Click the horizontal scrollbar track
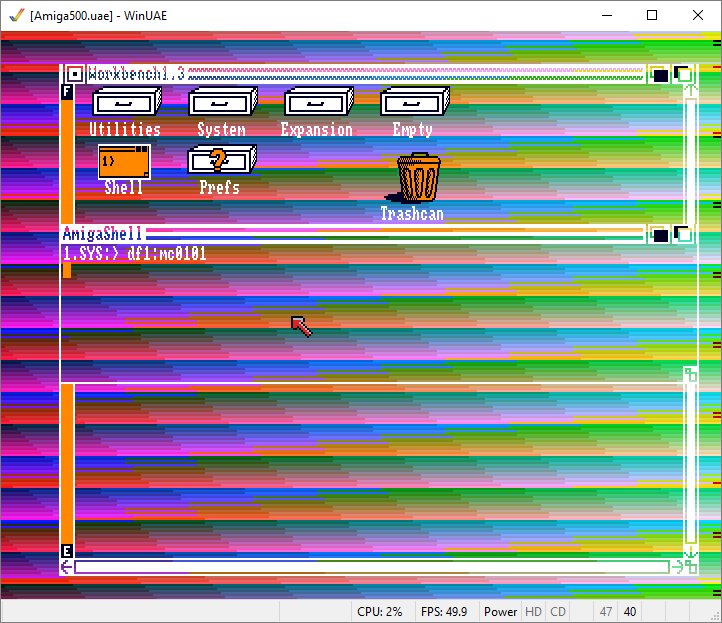This screenshot has height=623, width=722. (372, 567)
